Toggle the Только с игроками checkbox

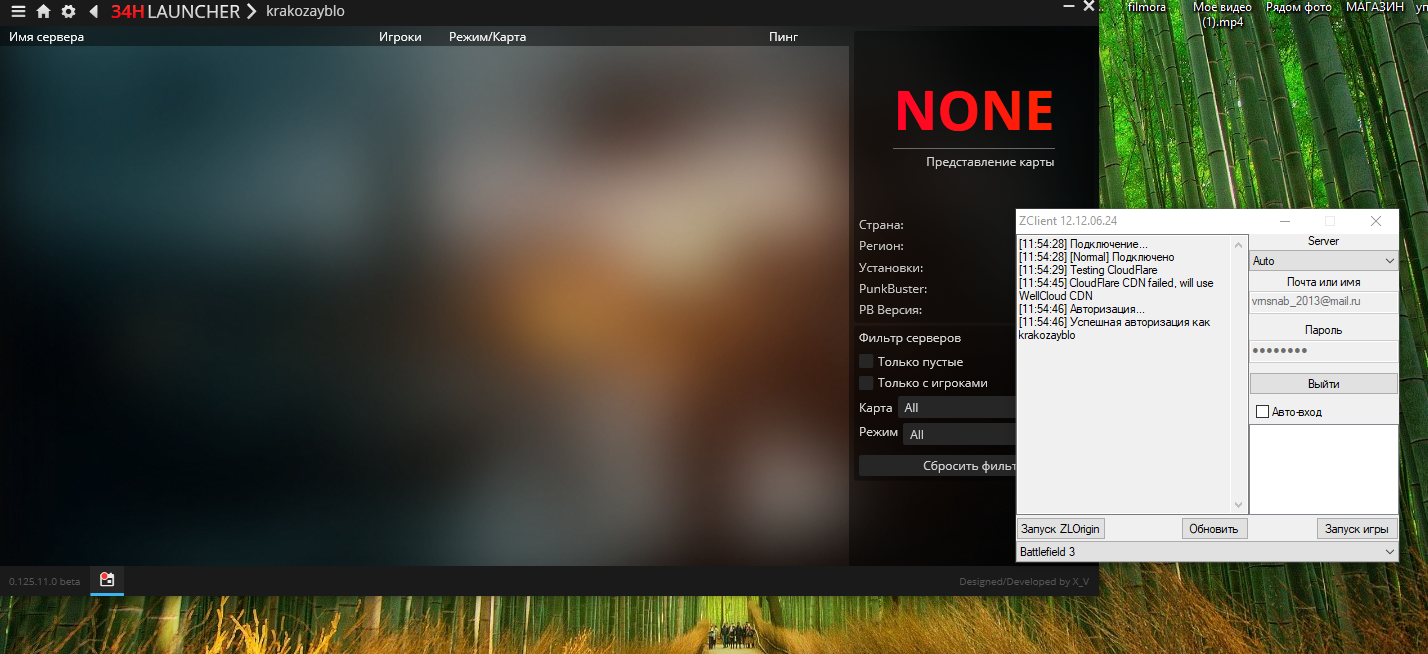pyautogui.click(x=866, y=383)
